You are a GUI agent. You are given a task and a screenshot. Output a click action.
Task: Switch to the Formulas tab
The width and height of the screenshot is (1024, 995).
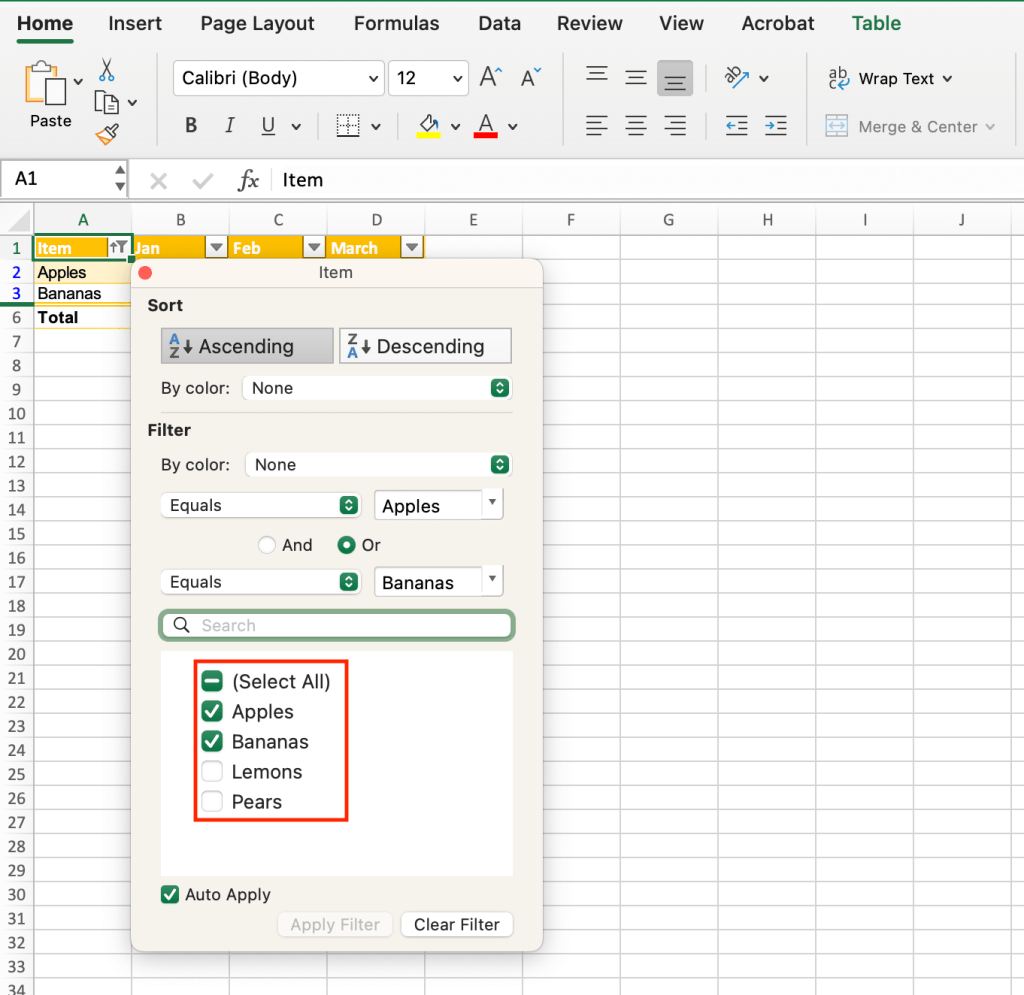[x=396, y=24]
